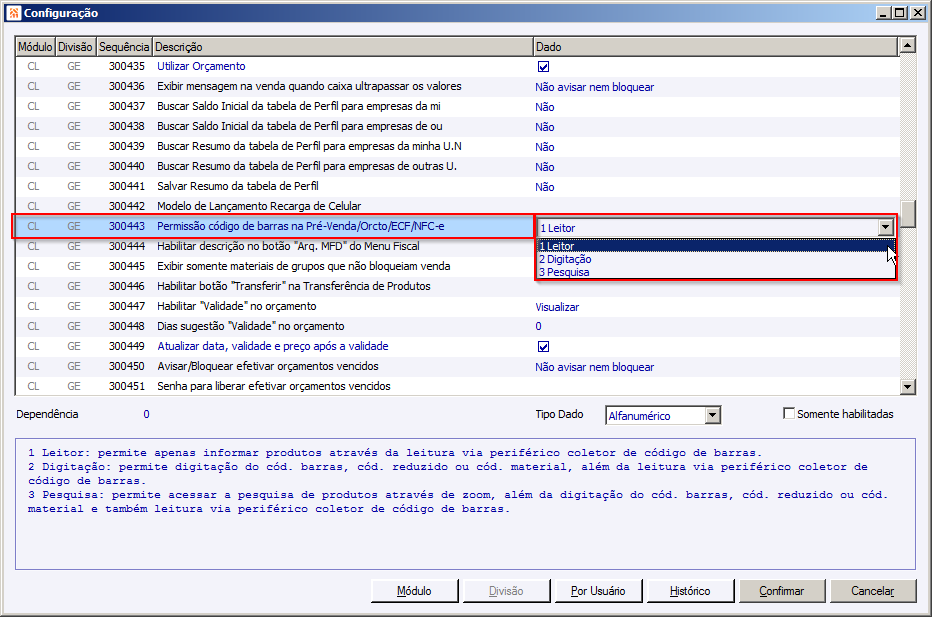Open the Histórico button
Screen dimensions: 932x617
[690, 591]
